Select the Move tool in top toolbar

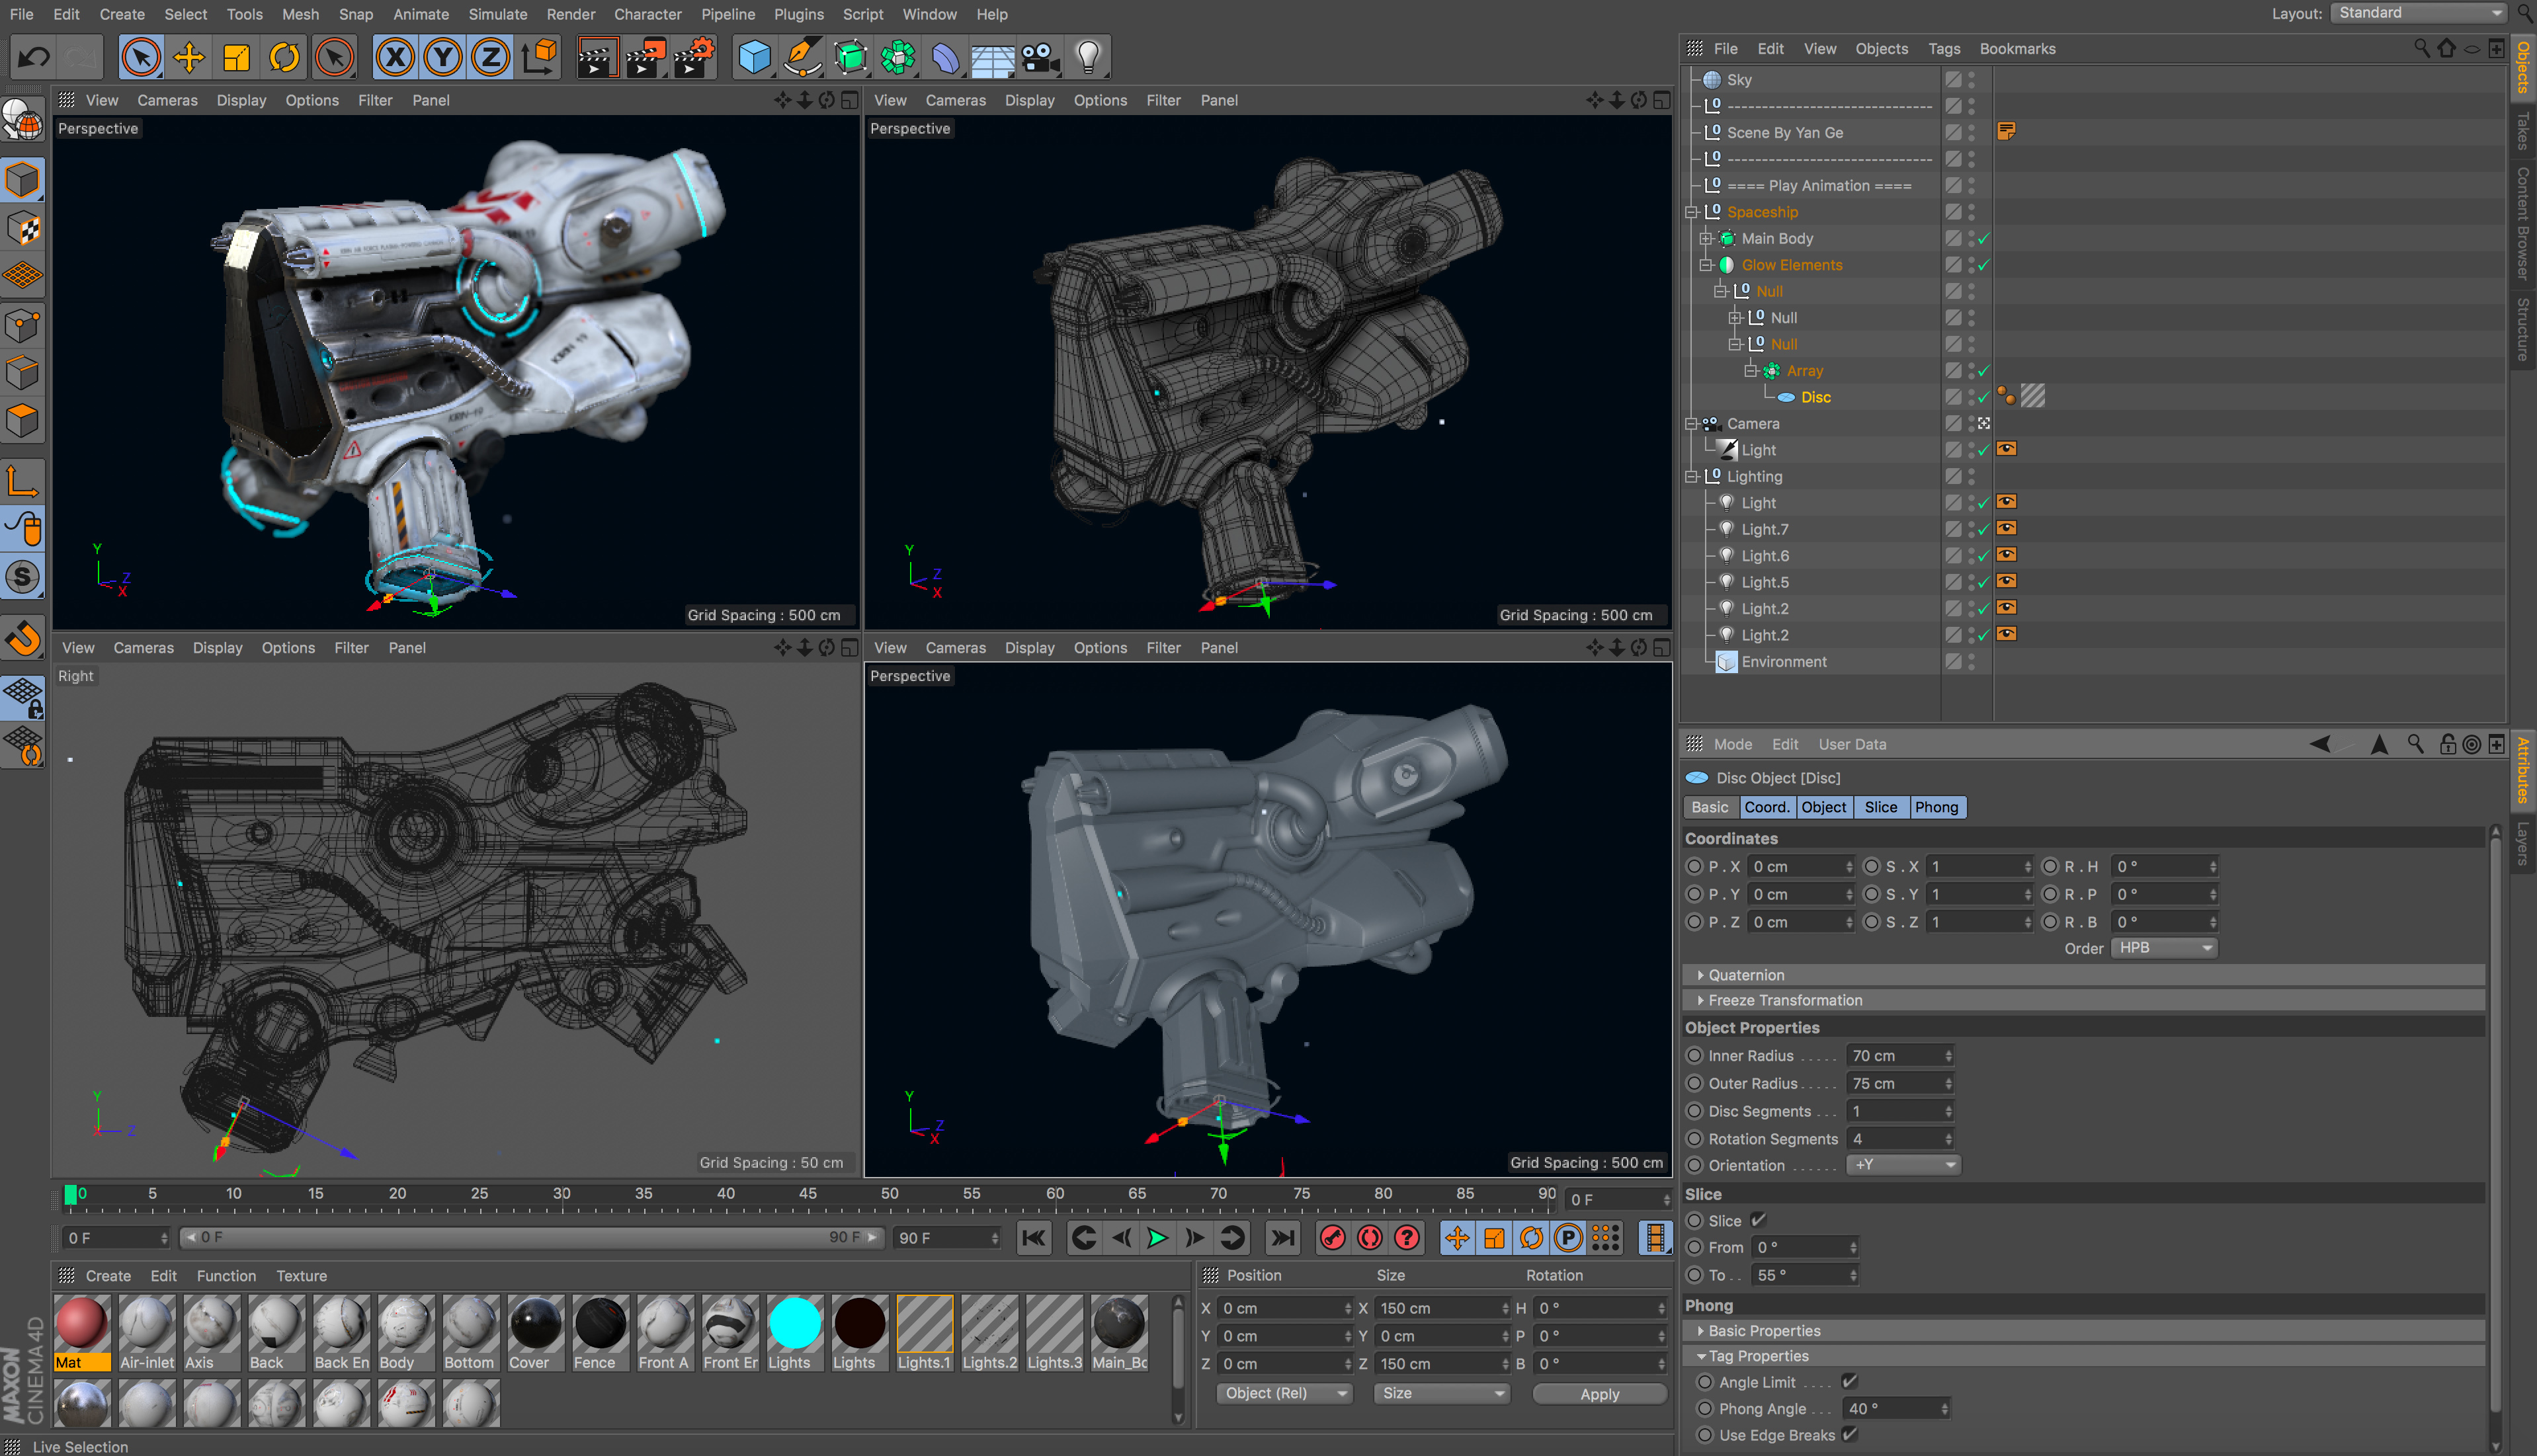(188, 57)
